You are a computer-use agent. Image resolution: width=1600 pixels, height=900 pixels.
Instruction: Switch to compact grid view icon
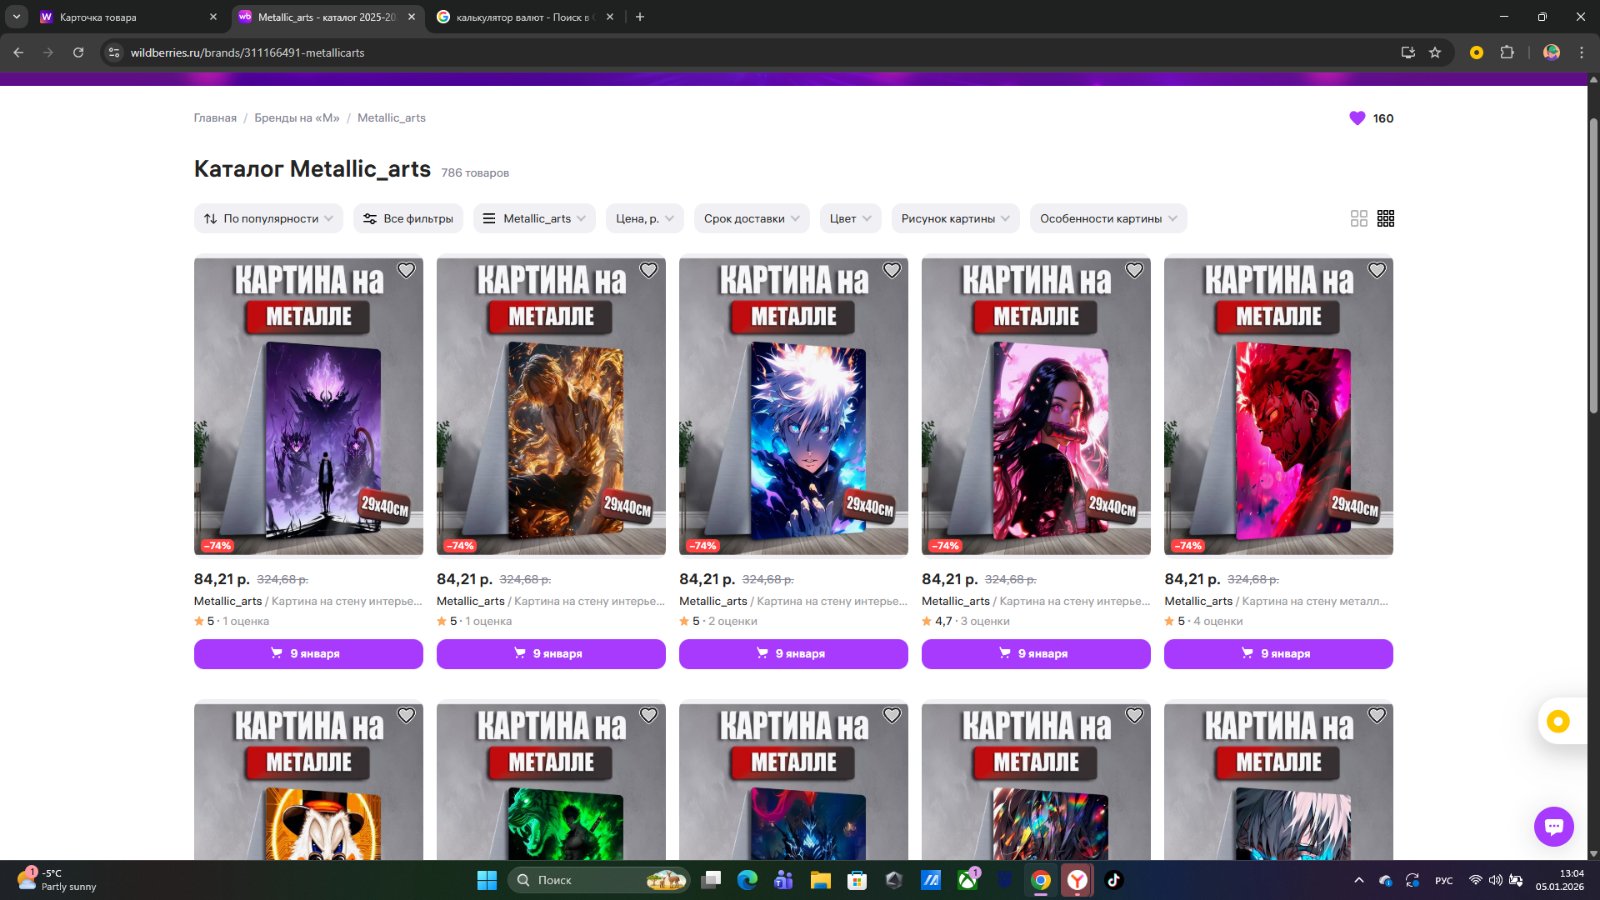pyautogui.click(x=1385, y=218)
